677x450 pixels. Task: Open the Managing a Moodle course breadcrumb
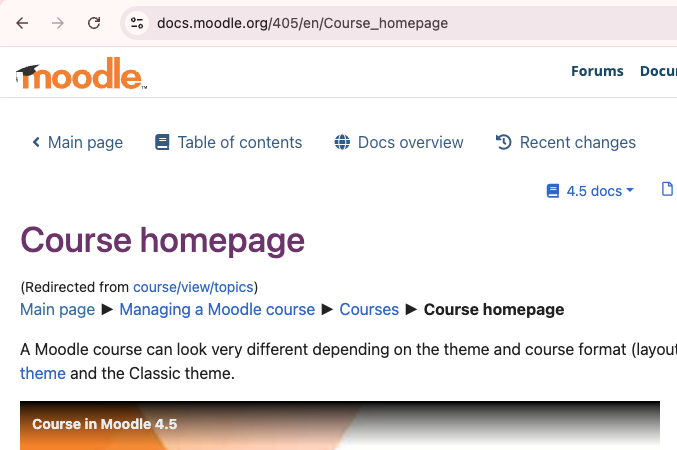tap(217, 310)
